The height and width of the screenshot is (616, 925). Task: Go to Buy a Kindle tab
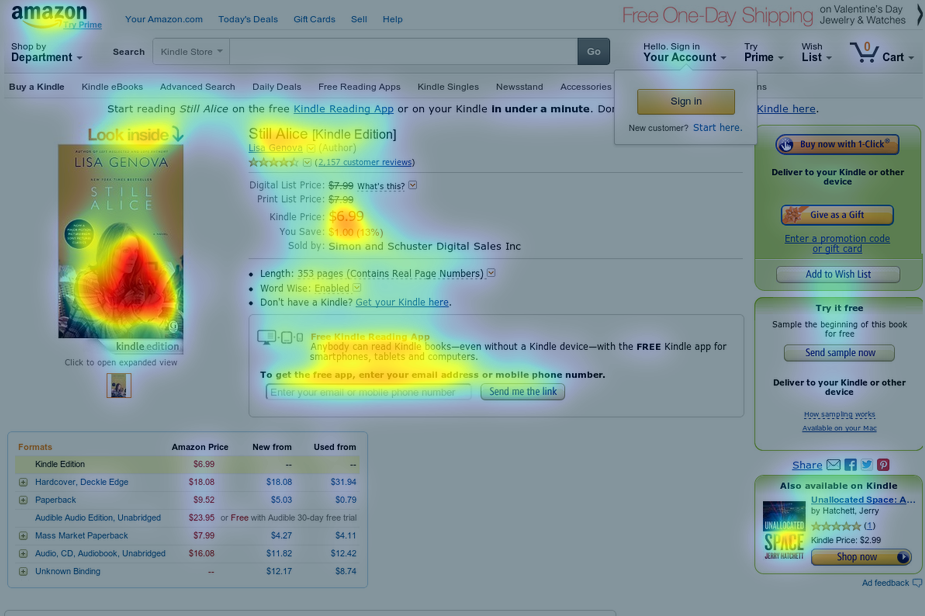point(37,87)
